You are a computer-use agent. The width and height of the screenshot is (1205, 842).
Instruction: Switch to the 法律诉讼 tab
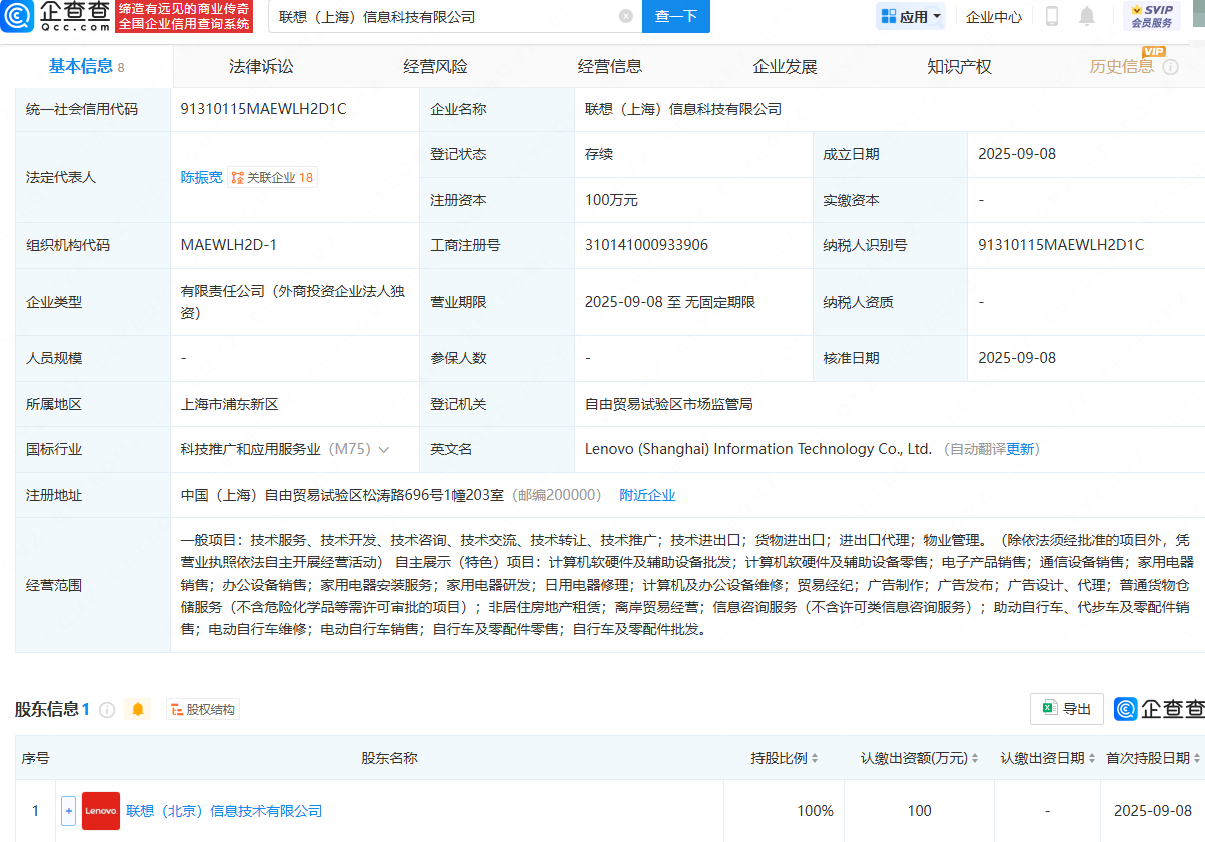[261, 67]
